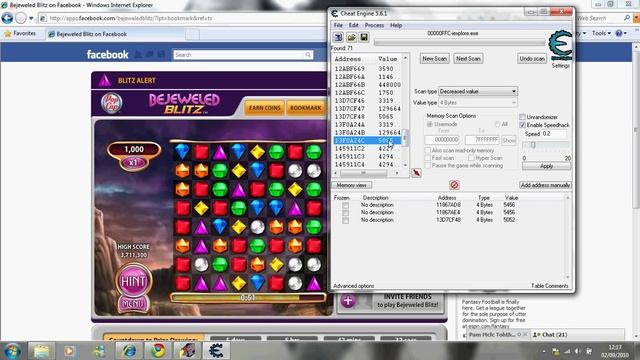The height and width of the screenshot is (360, 640).
Task: Freeze the 11867AD8 address row checkbox
Action: point(346,205)
